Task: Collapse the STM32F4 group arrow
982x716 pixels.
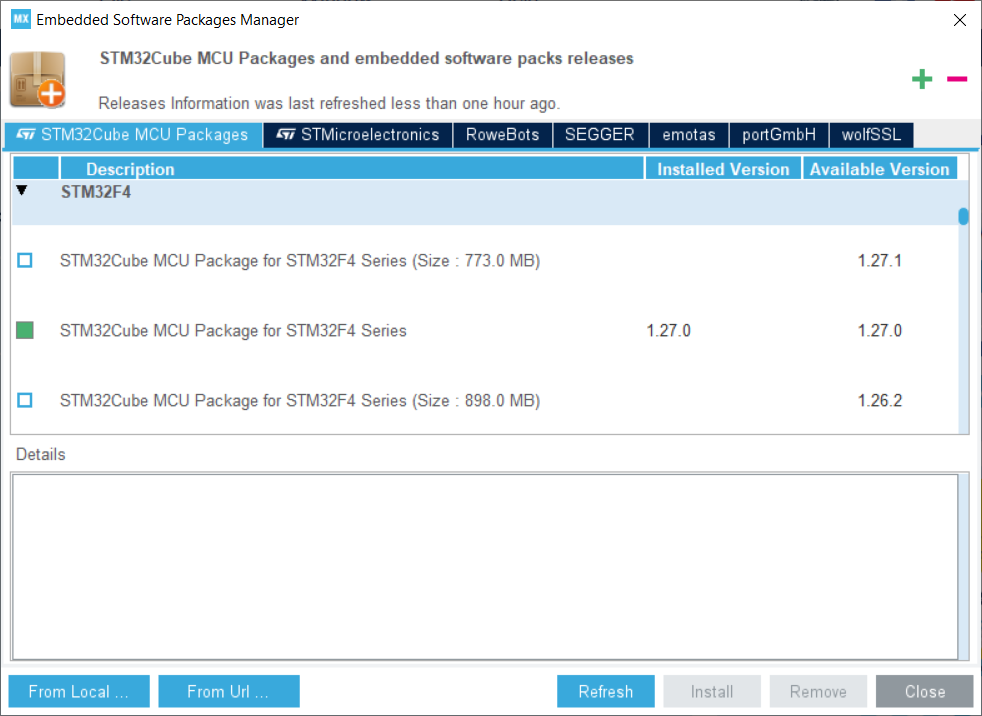Action: [22, 190]
